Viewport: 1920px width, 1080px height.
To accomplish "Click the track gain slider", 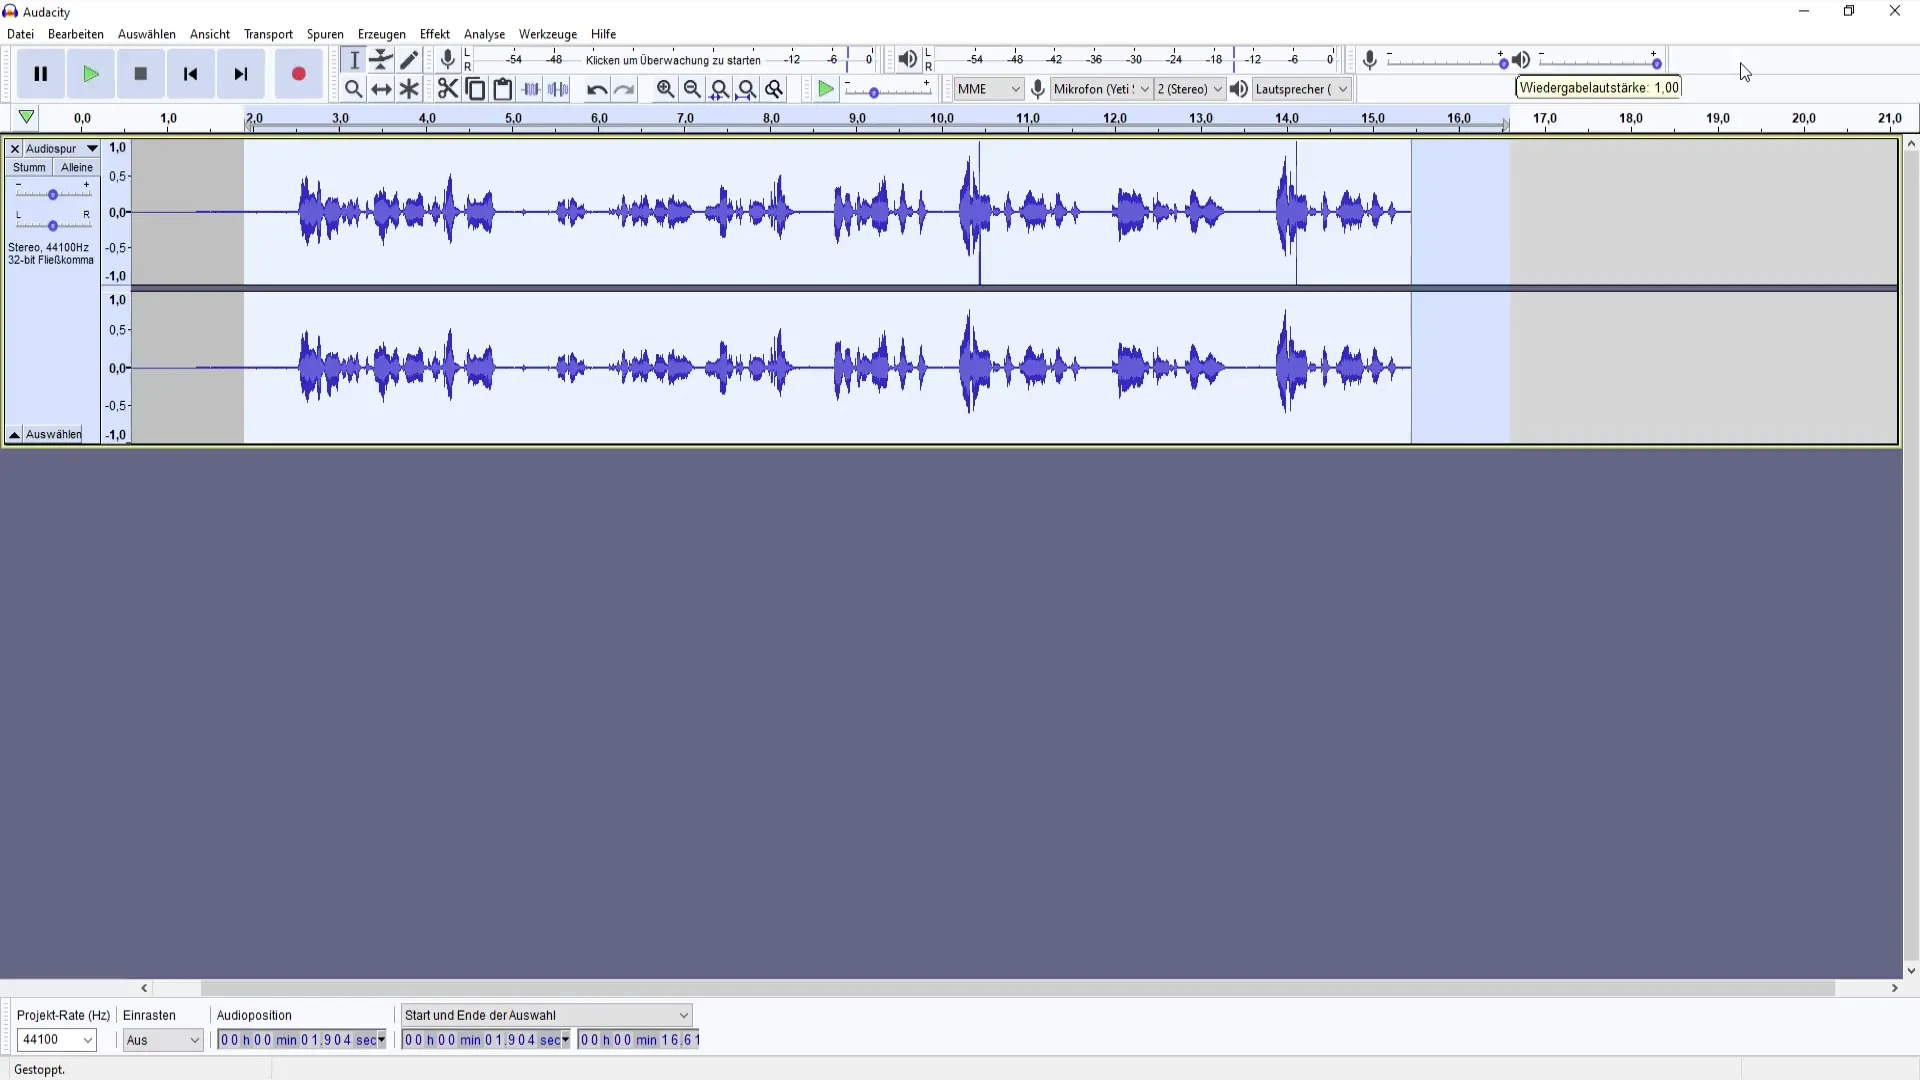I will click(x=53, y=194).
